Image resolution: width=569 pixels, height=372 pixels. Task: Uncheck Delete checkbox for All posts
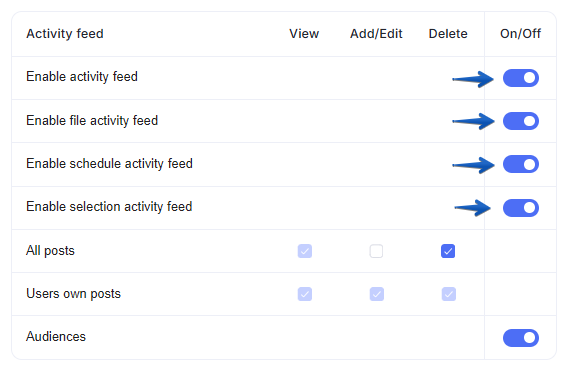[448, 251]
